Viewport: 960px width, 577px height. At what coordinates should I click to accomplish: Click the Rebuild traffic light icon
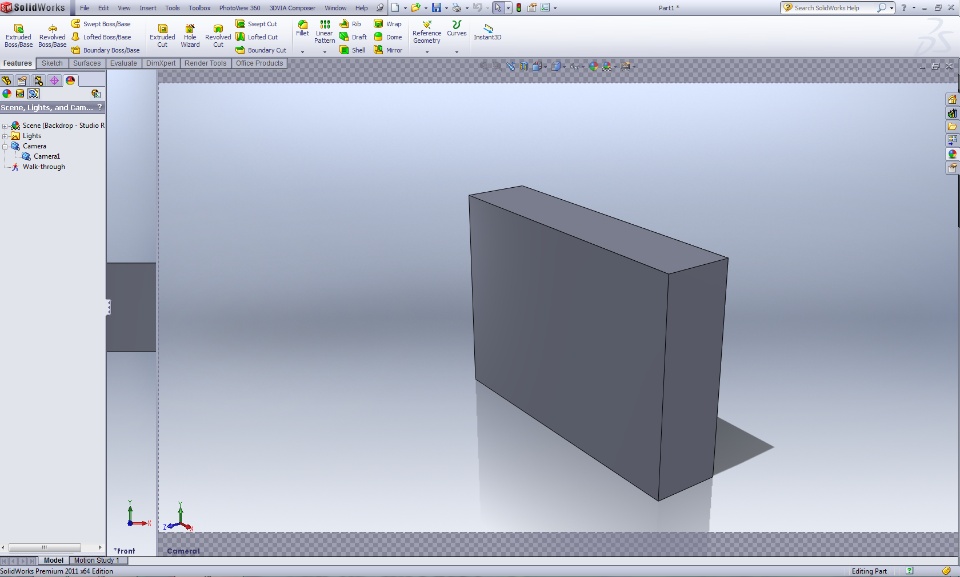coord(519,8)
